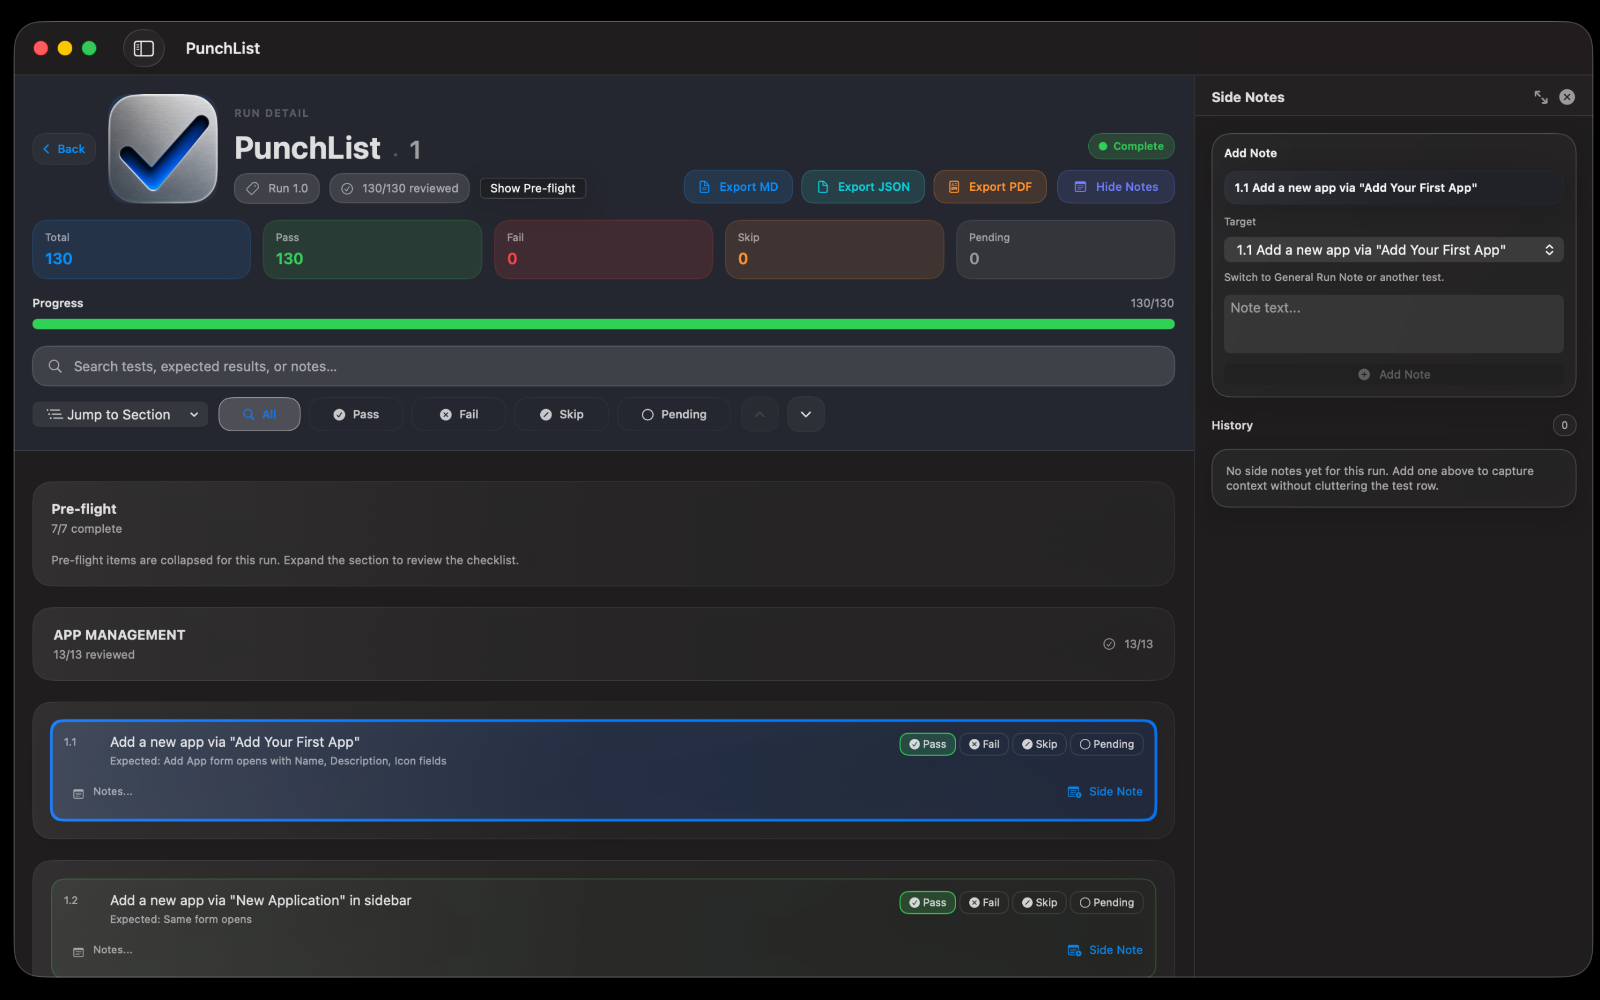Filter tests by All
The image size is (1600, 1000).
click(x=259, y=414)
